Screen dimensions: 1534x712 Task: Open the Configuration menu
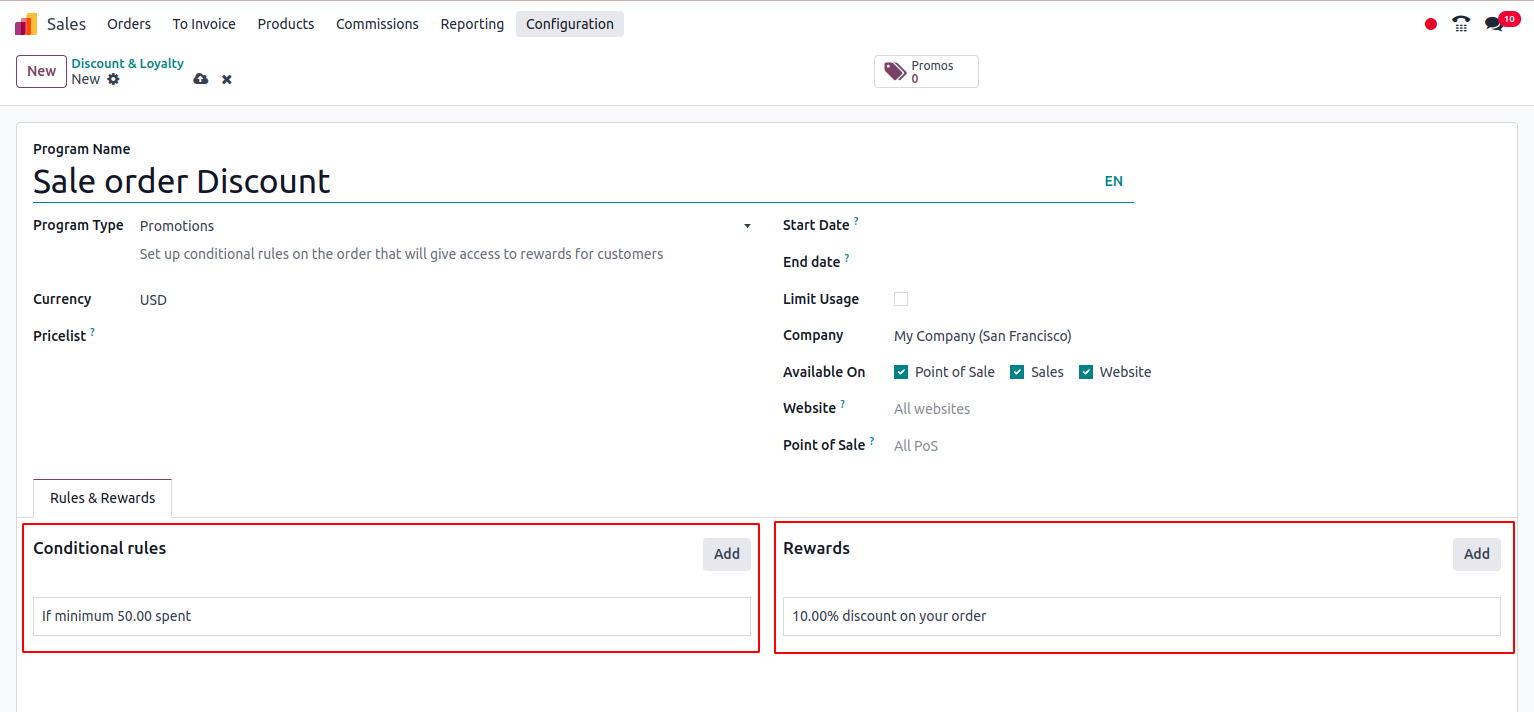[x=570, y=24]
